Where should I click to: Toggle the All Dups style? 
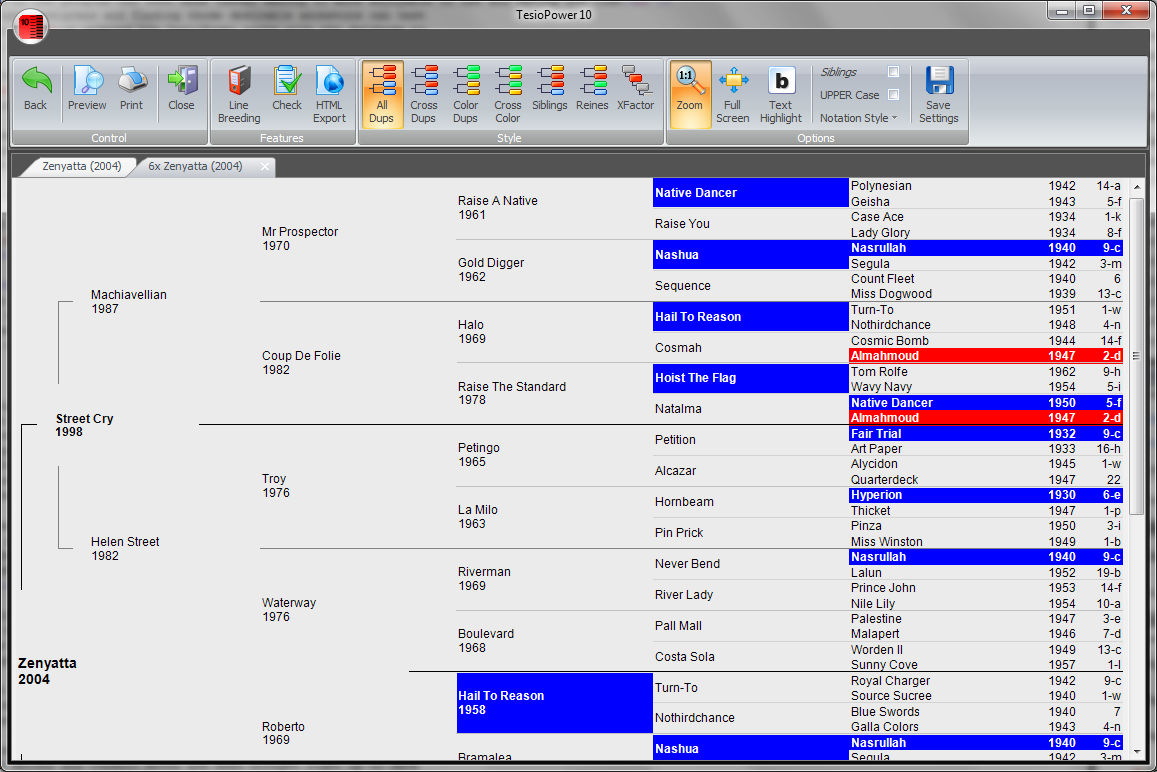click(382, 94)
